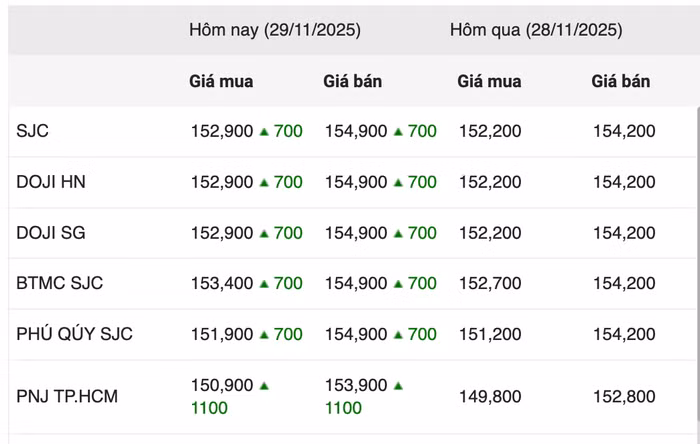Image resolution: width=700 pixels, height=444 pixels.
Task: Click the up arrow in BTMC SJC buy price
Action: [x=264, y=284]
